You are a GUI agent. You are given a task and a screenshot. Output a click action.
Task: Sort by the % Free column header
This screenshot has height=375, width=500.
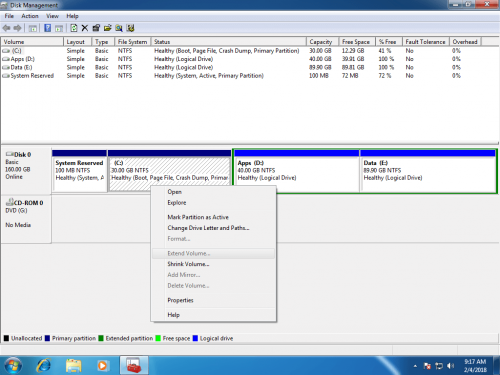389,42
